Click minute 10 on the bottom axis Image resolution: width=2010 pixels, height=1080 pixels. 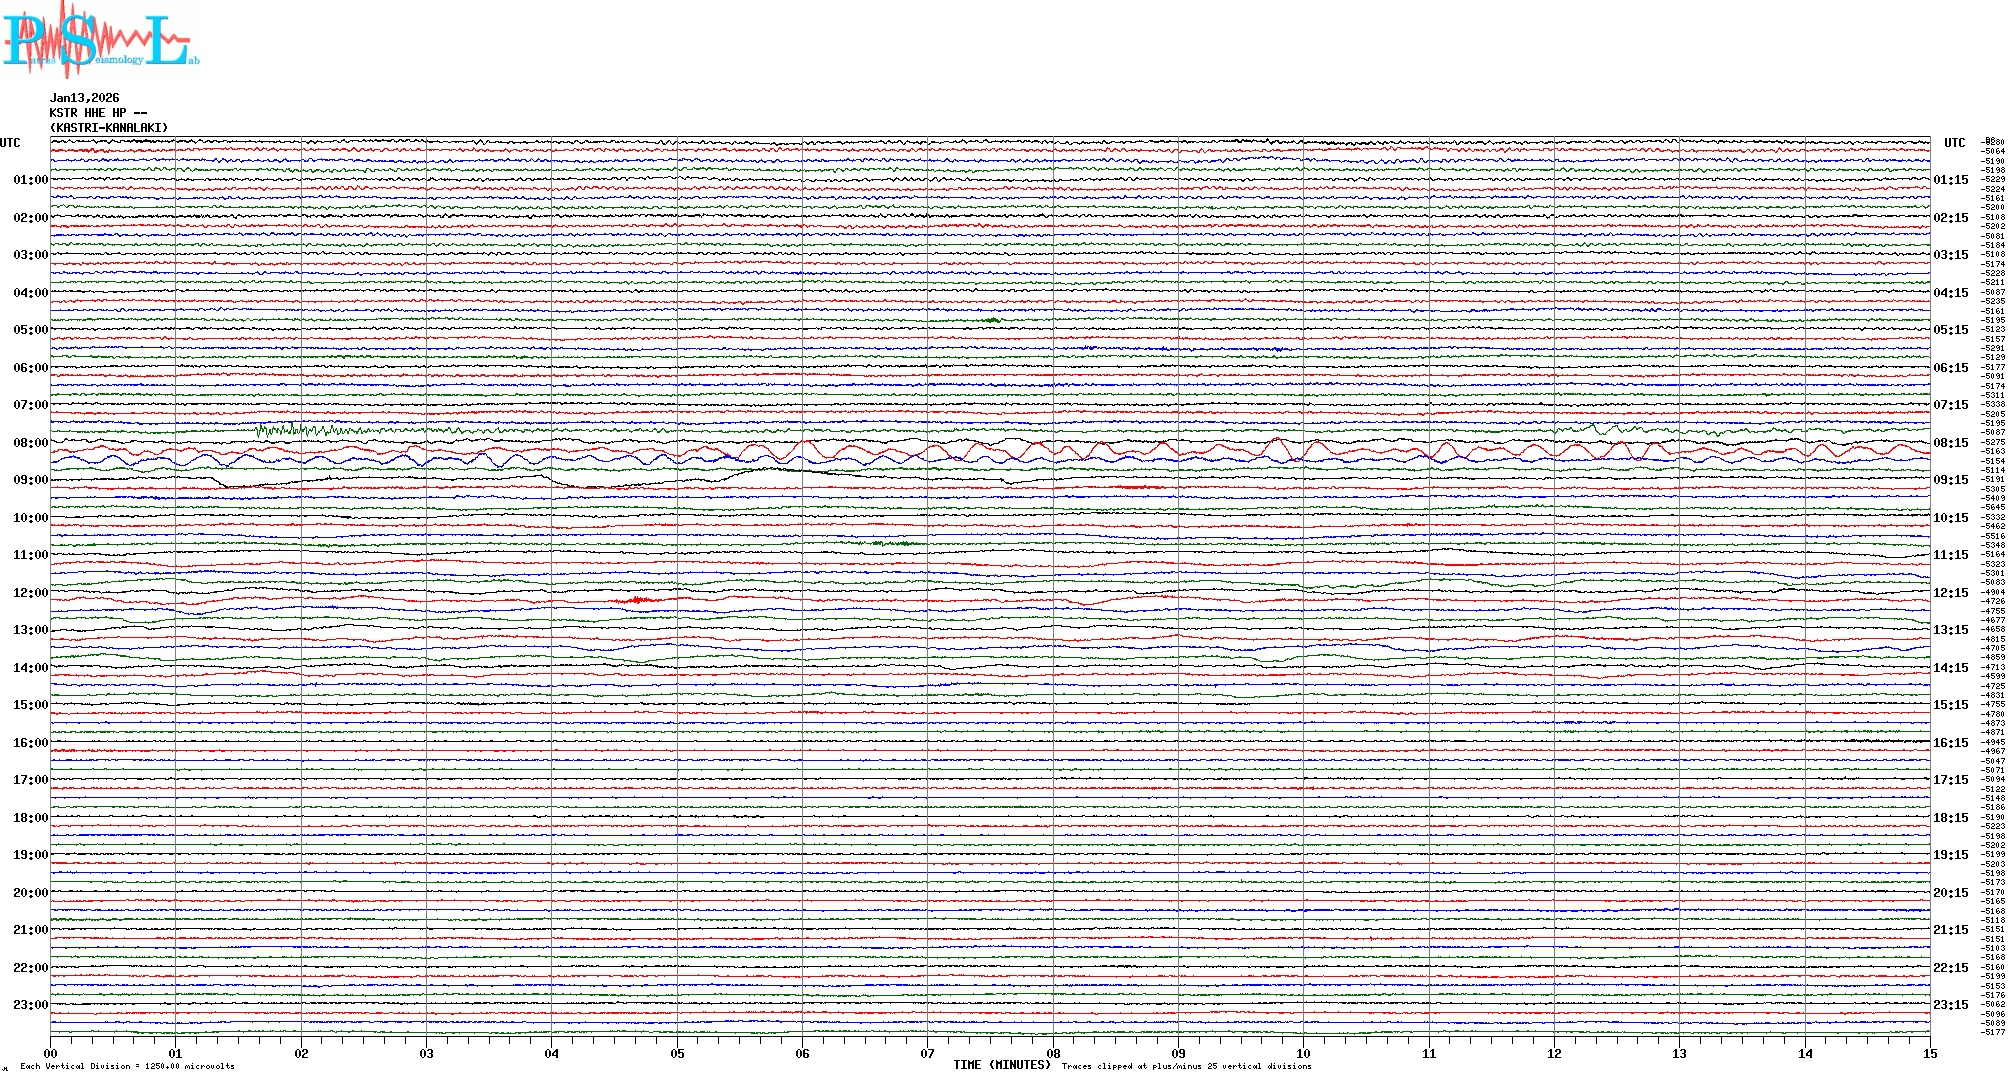[x=1303, y=1054]
